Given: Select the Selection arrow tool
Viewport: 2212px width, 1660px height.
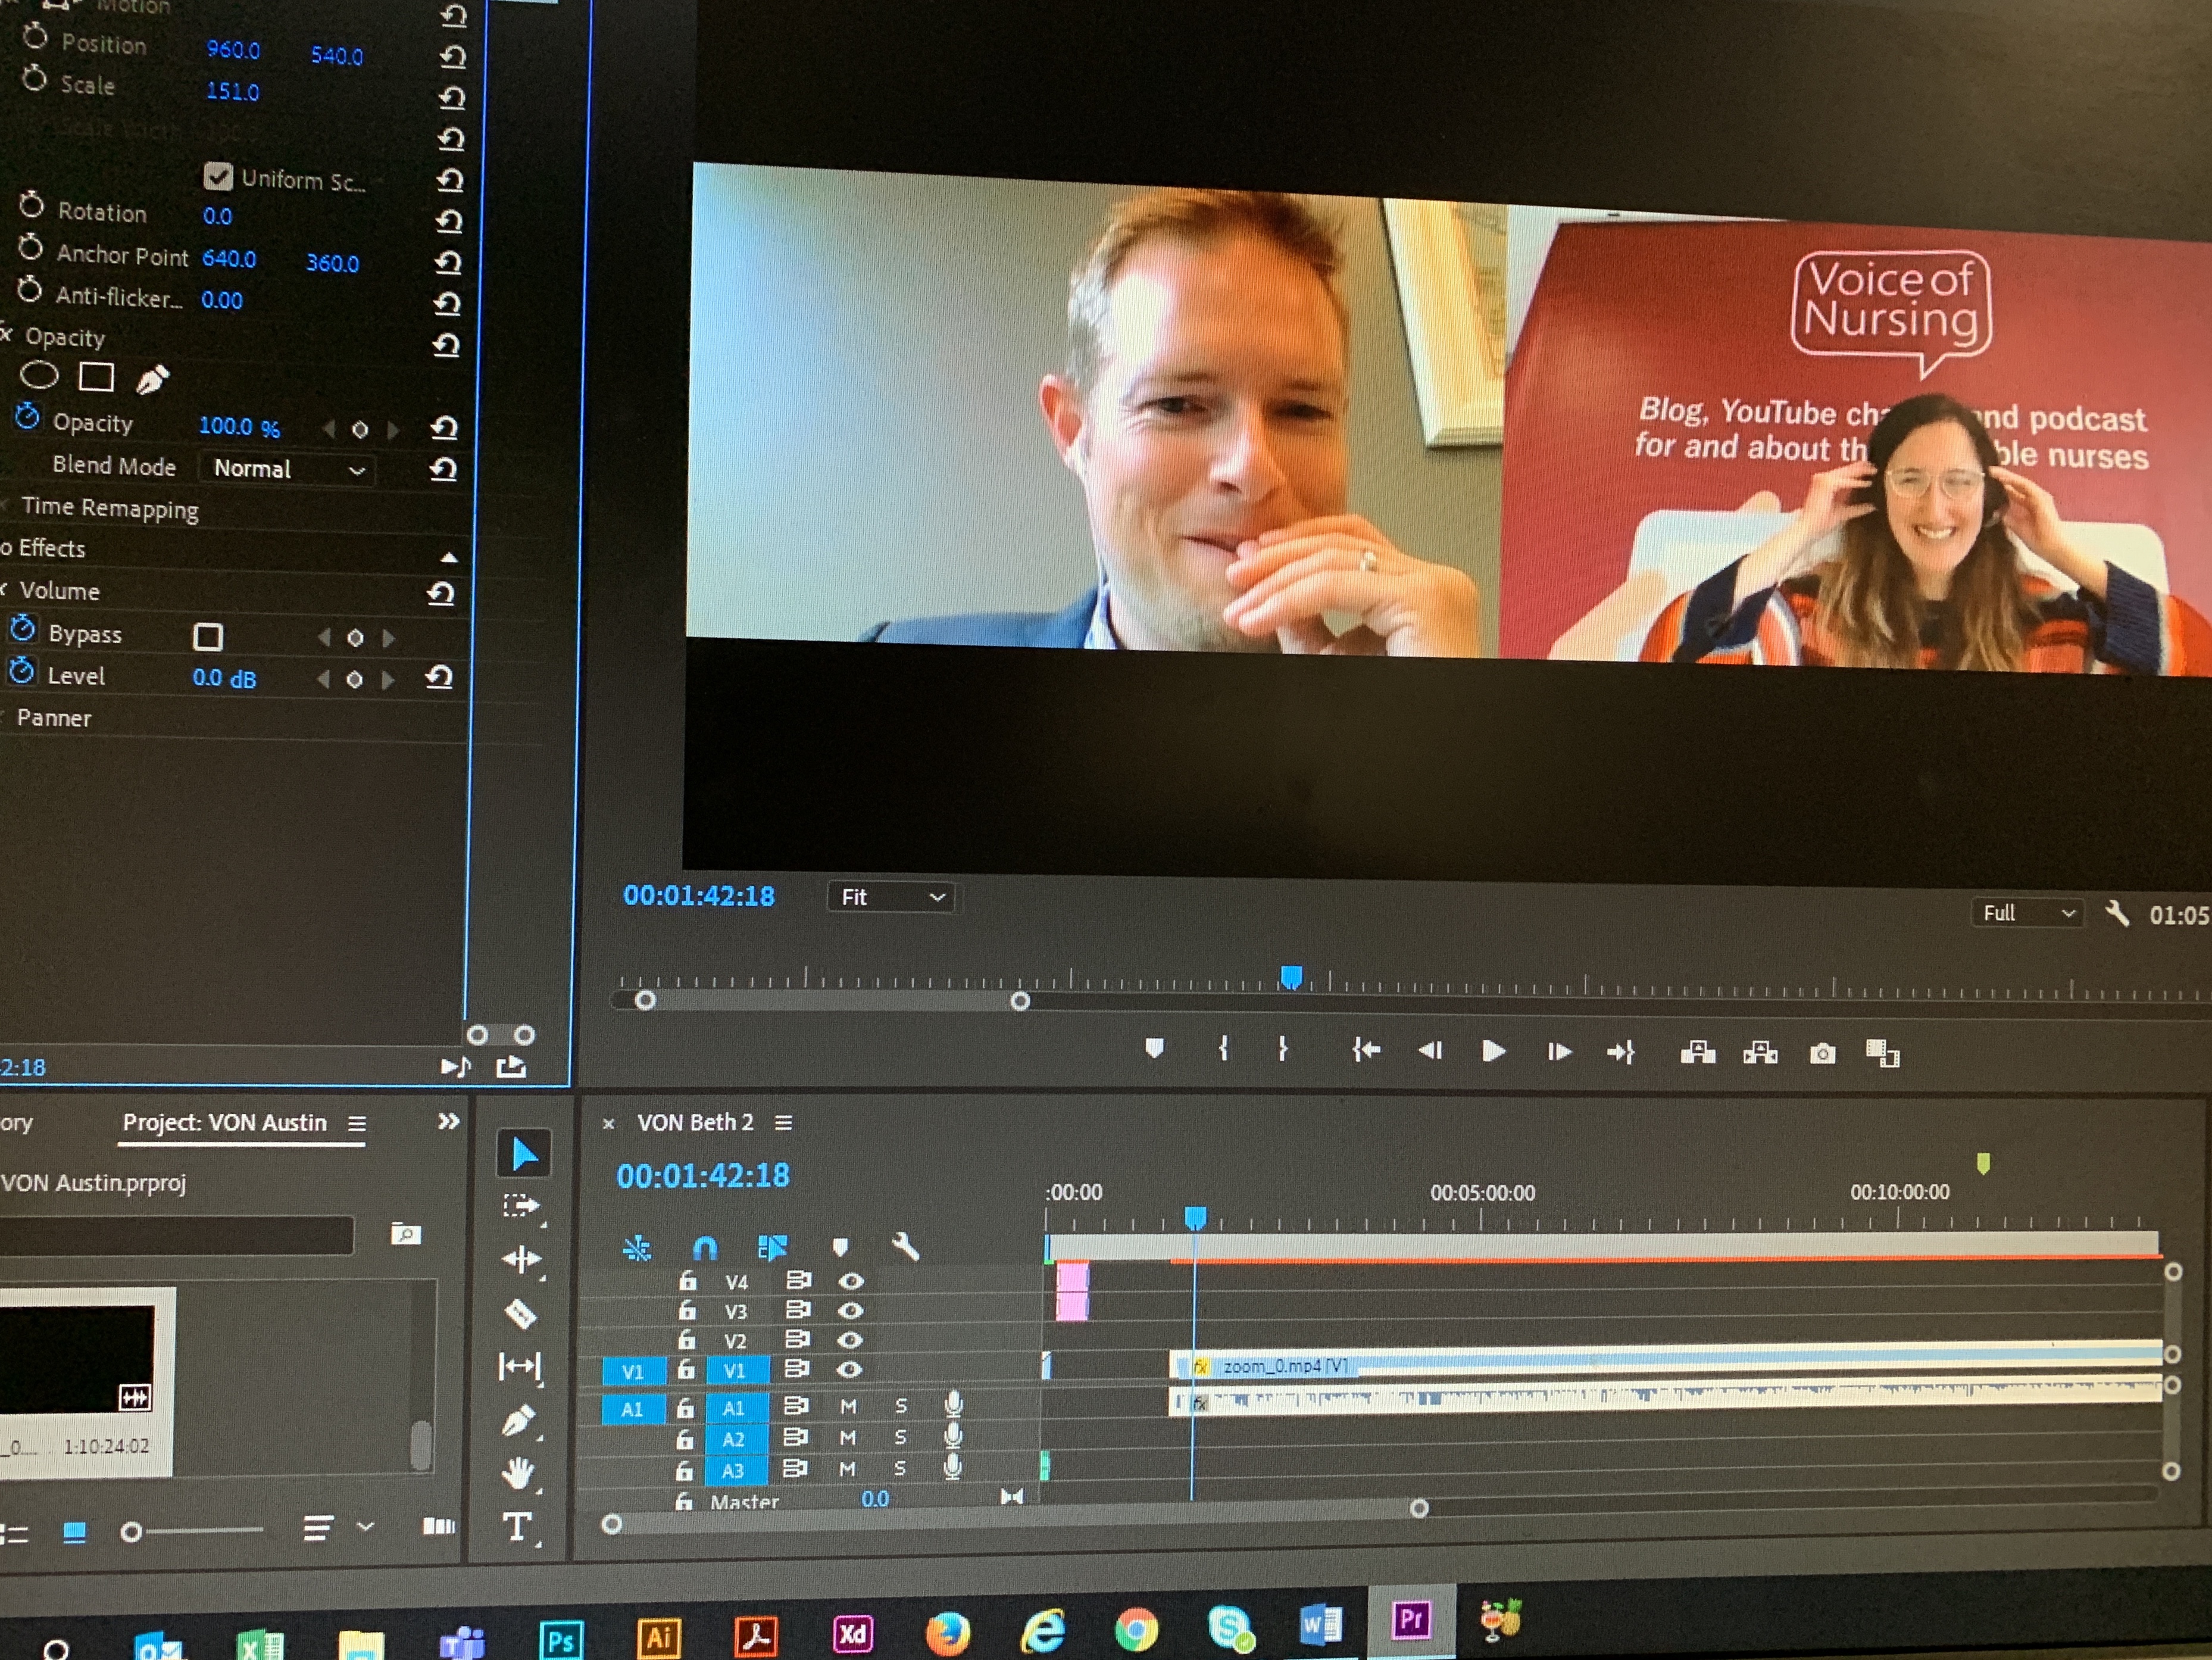Looking at the screenshot, I should tap(523, 1154).
